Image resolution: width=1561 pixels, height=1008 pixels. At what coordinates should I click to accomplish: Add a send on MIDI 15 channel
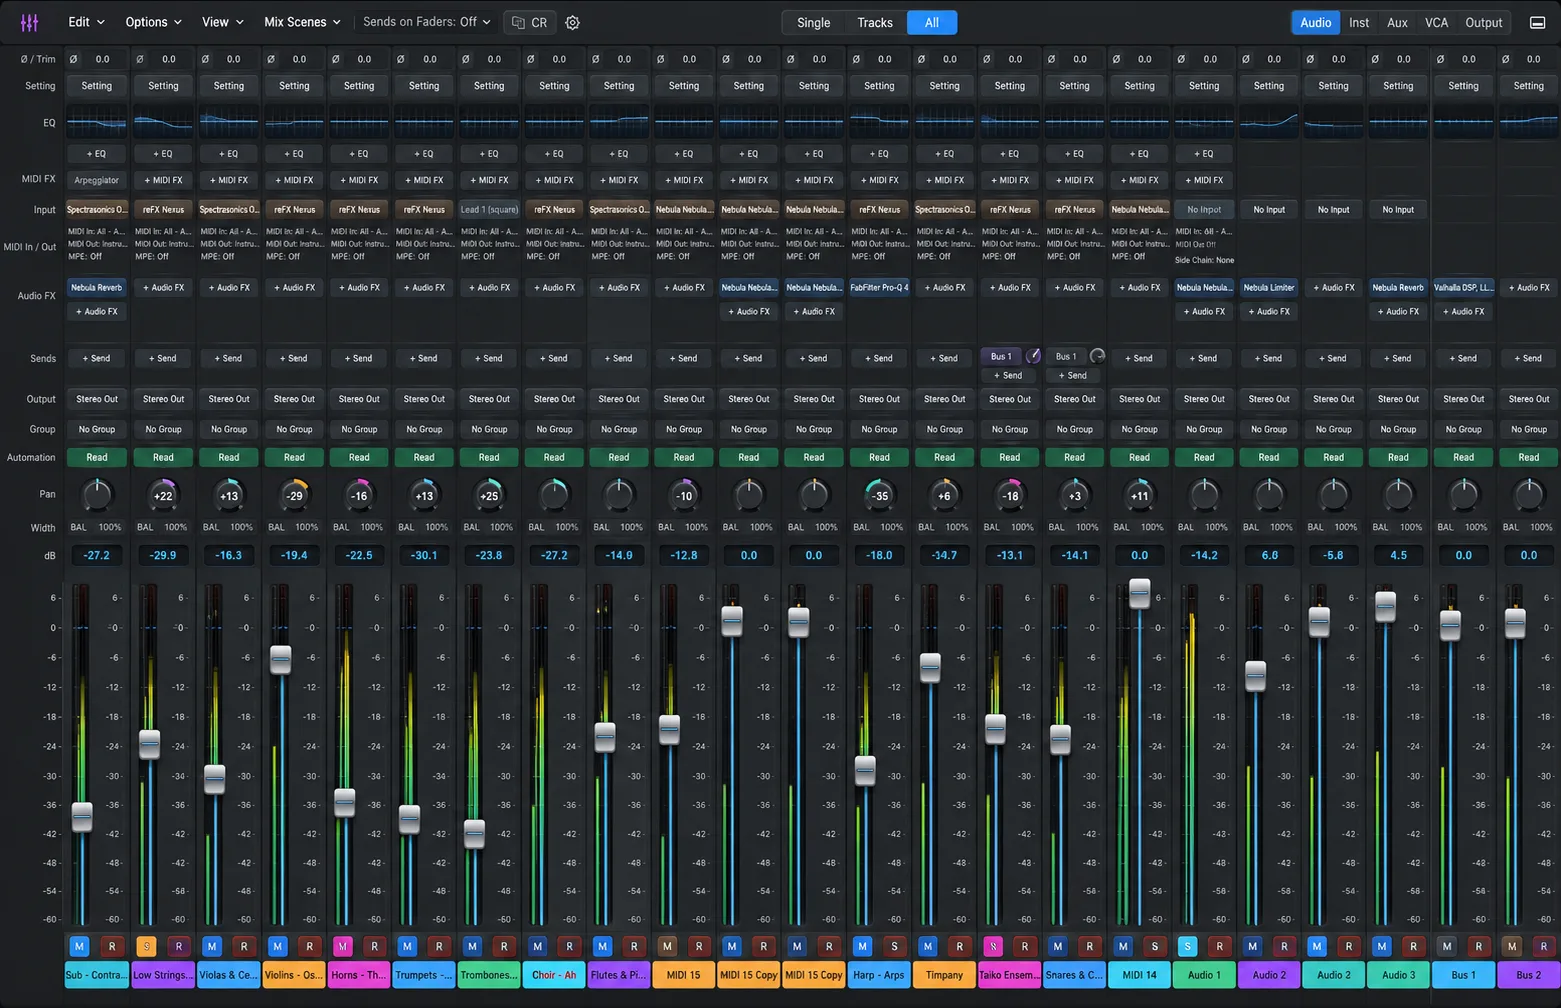coord(684,358)
